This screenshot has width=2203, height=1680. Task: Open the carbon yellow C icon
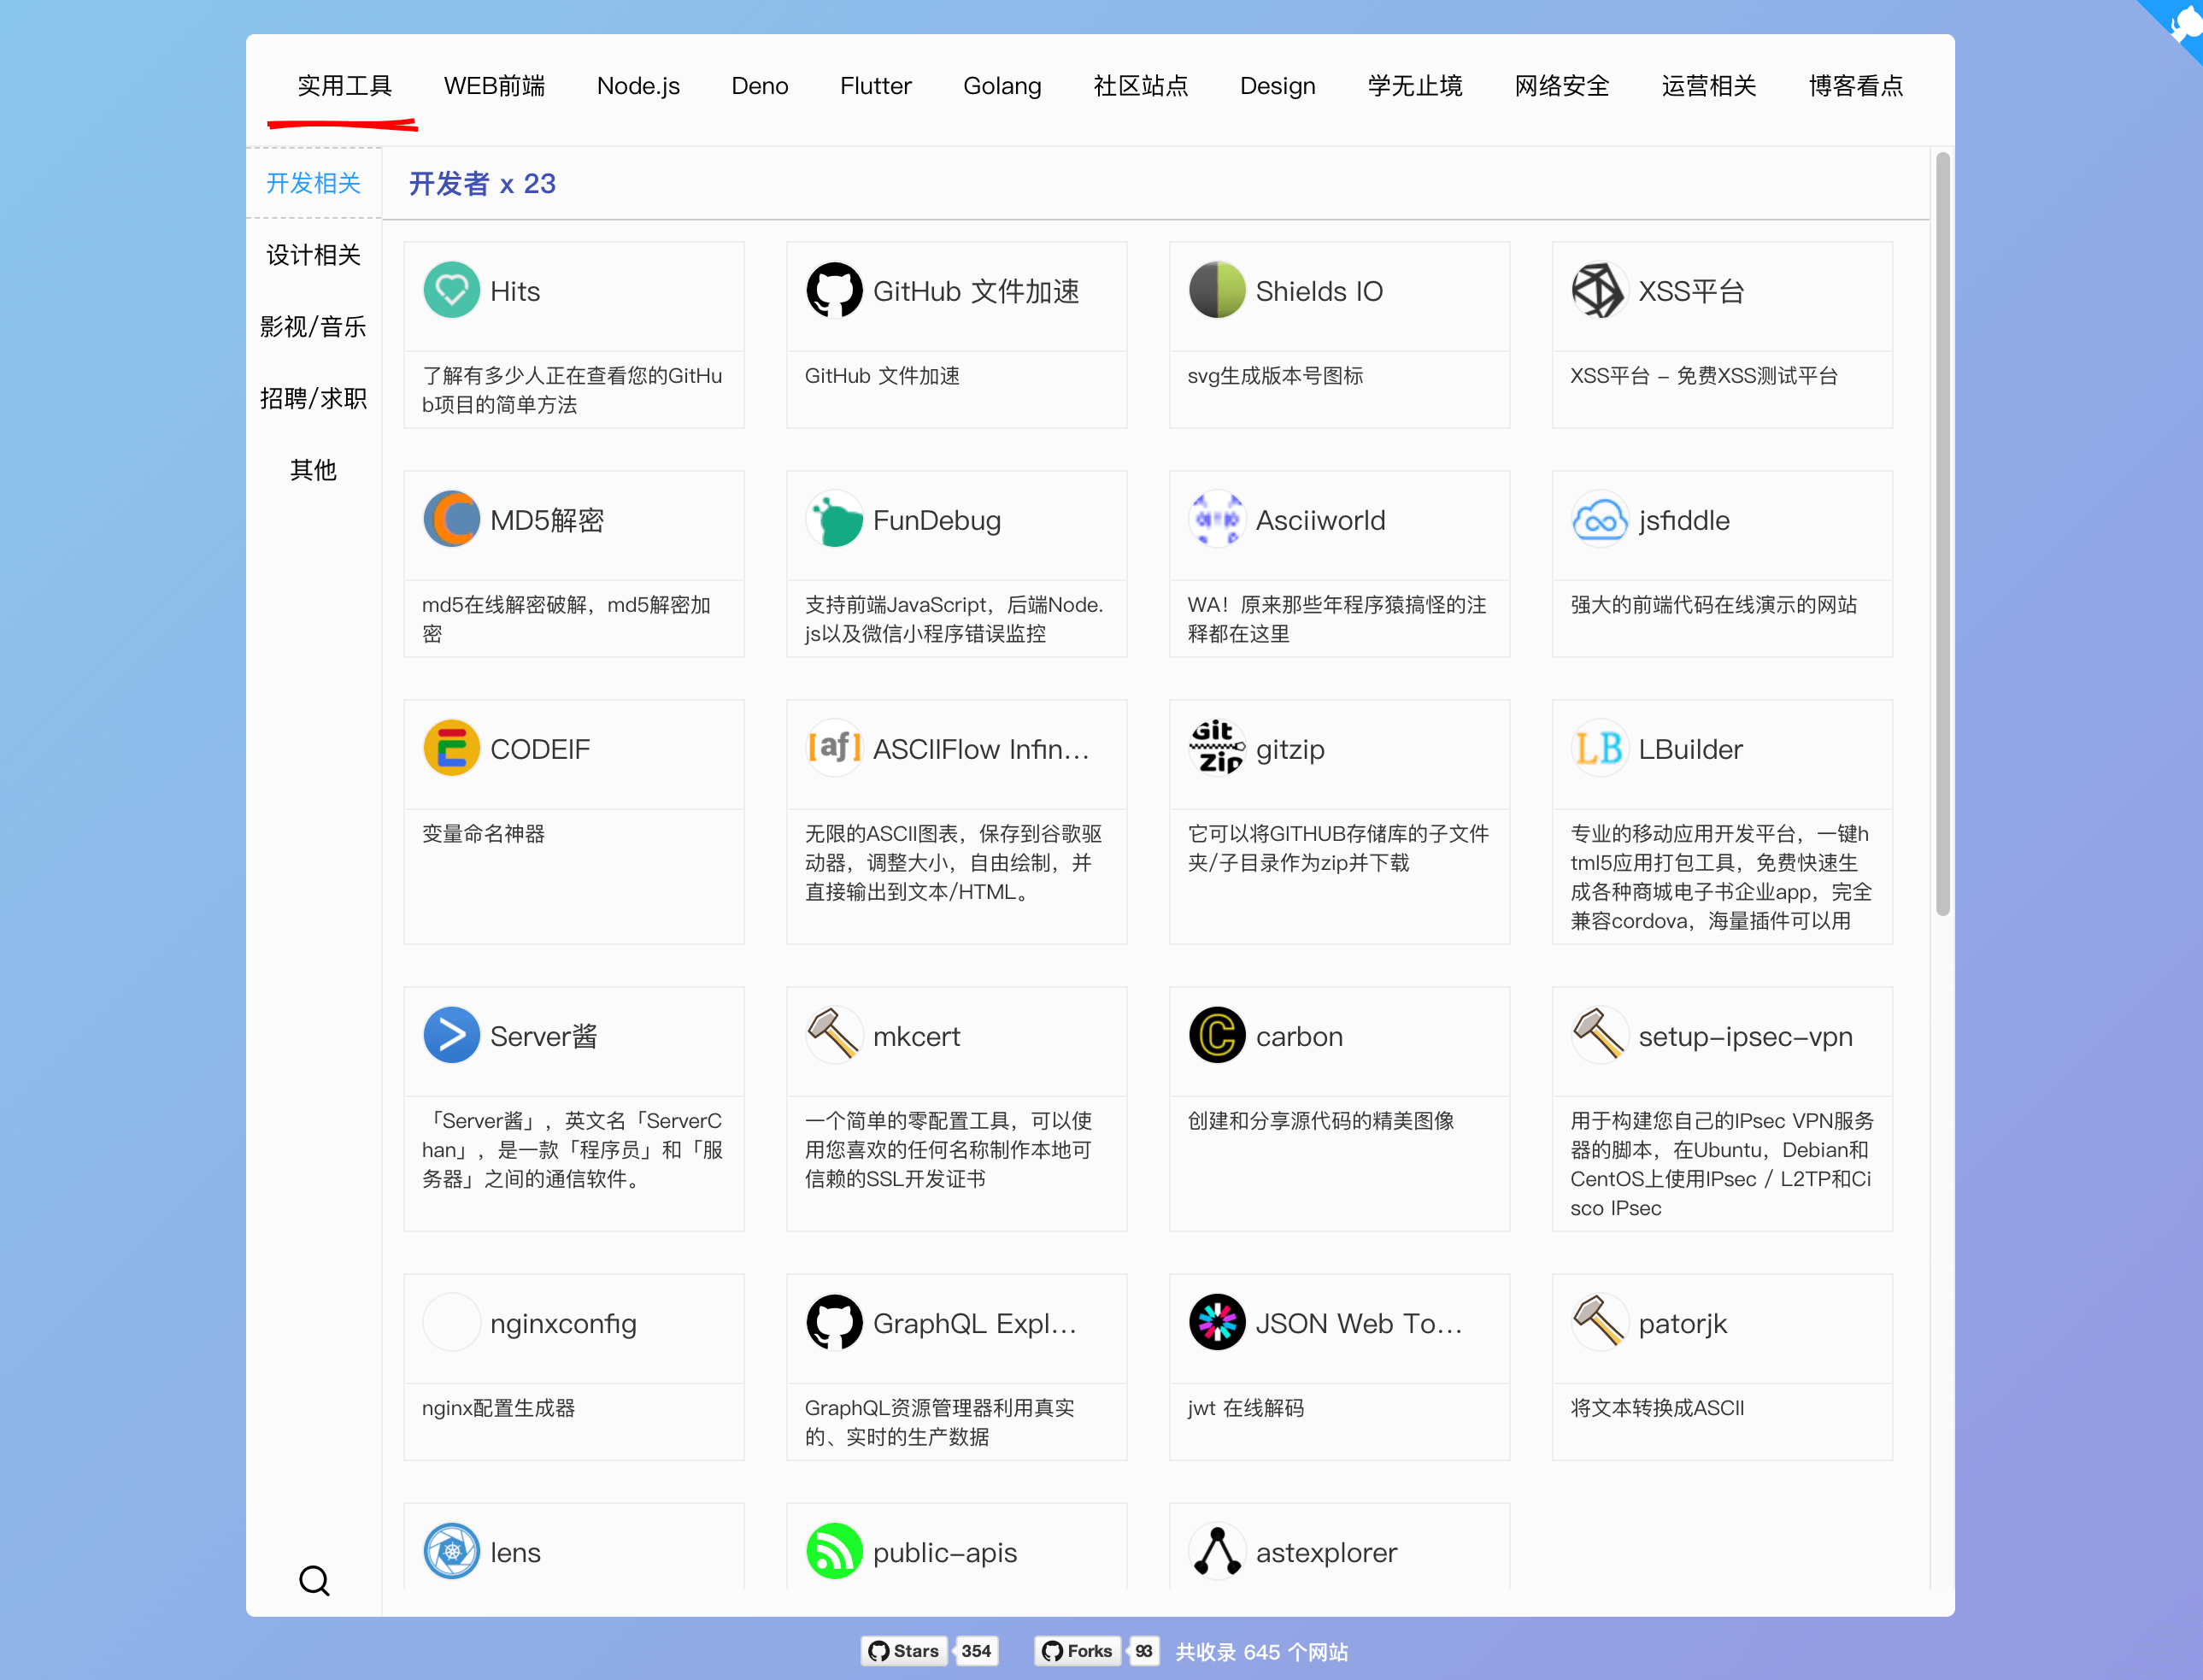(1216, 1036)
